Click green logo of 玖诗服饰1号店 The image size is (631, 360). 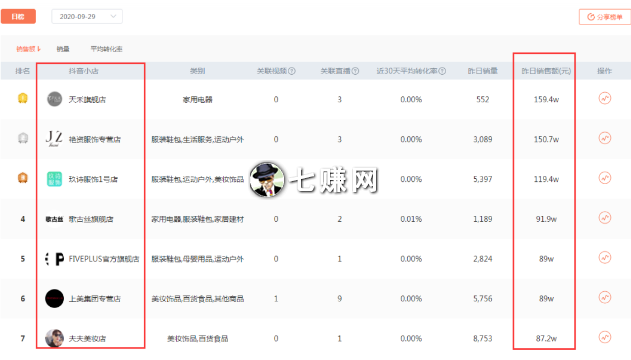(54, 179)
